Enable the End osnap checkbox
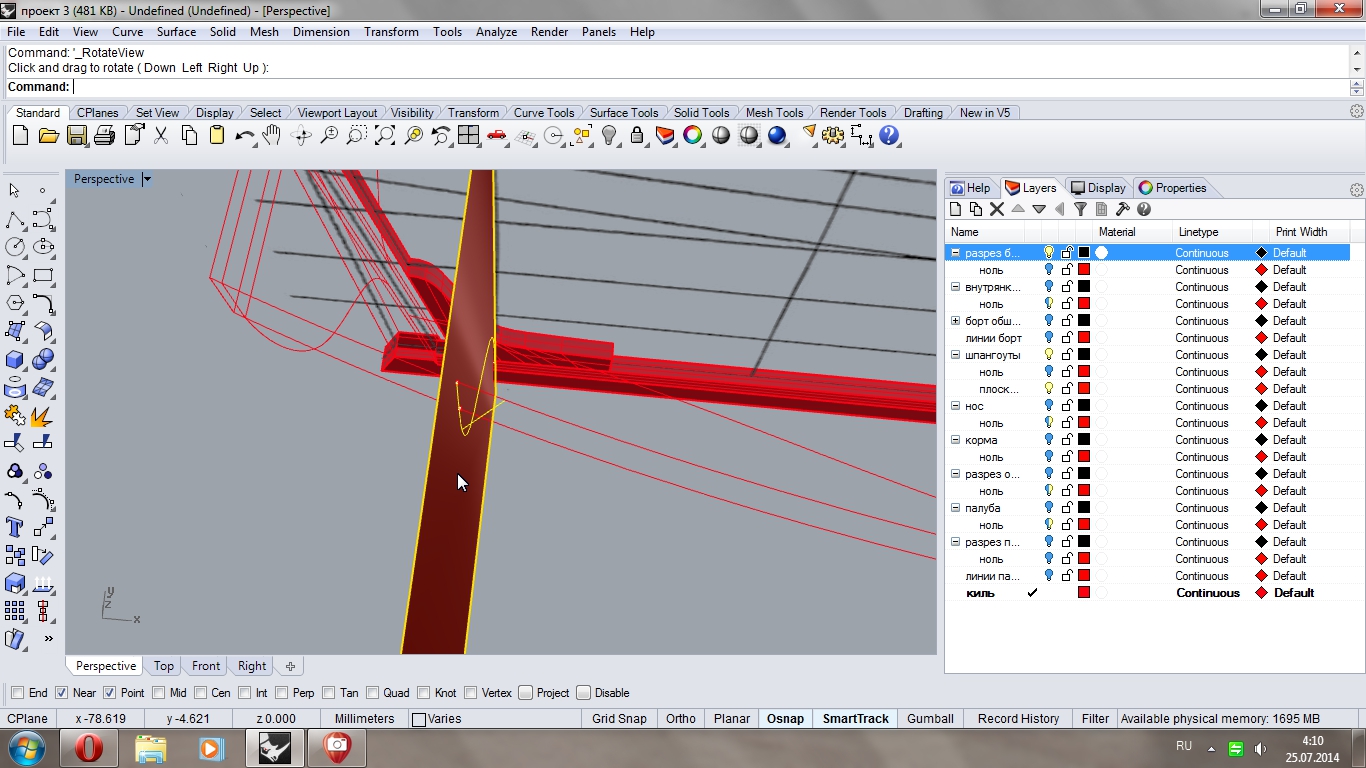Image resolution: width=1366 pixels, height=768 pixels. tap(17, 693)
